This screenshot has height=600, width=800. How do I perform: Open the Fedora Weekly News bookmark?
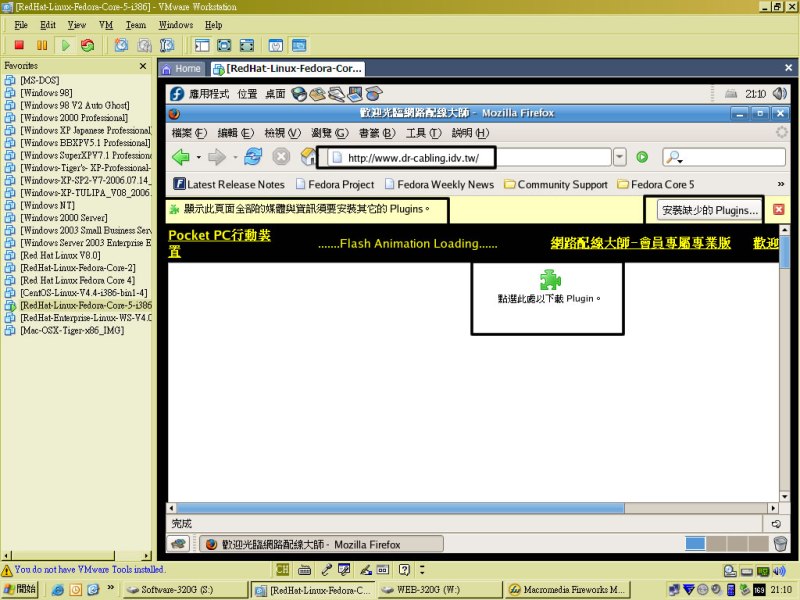(439, 184)
